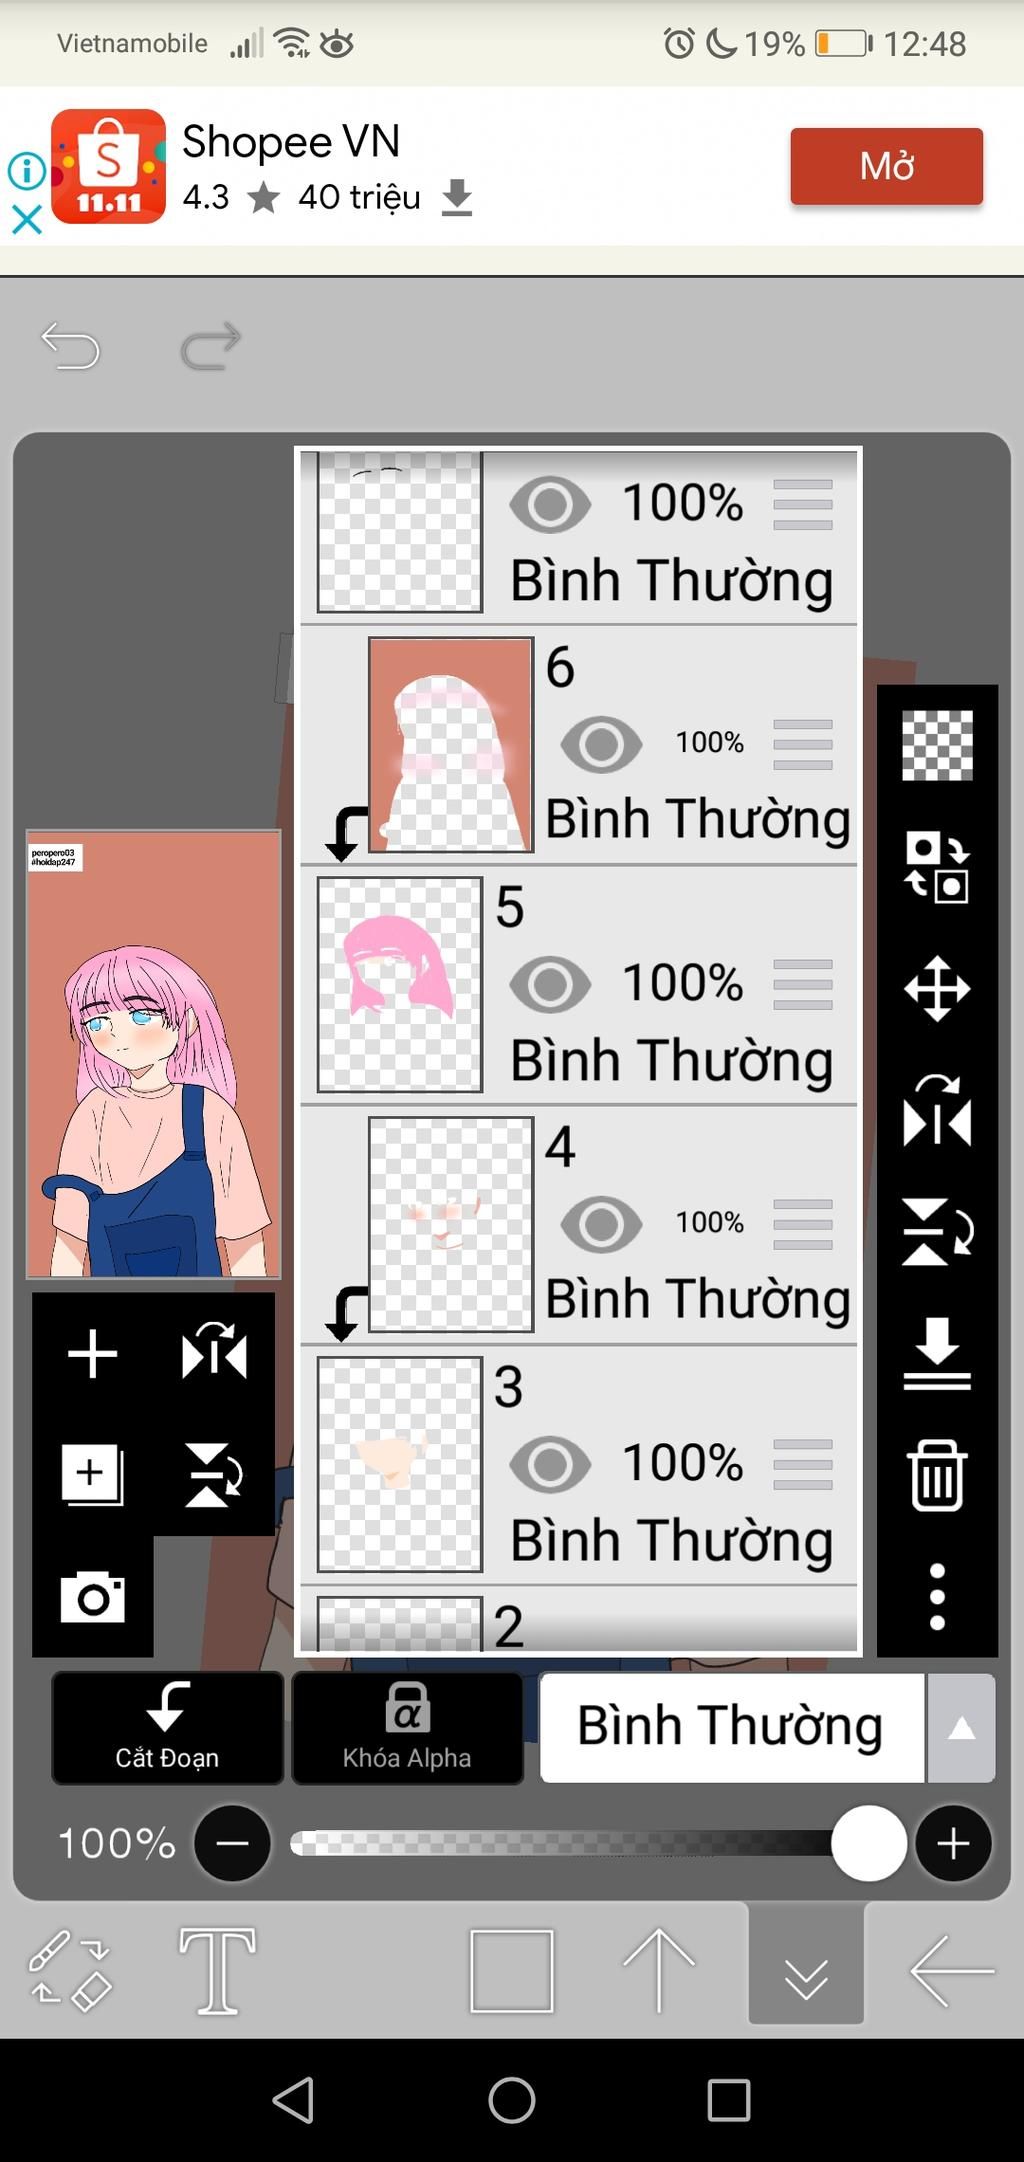1024x2162 pixels.
Task: Click the Cắt Đoạn clipping button
Action: point(167,1728)
